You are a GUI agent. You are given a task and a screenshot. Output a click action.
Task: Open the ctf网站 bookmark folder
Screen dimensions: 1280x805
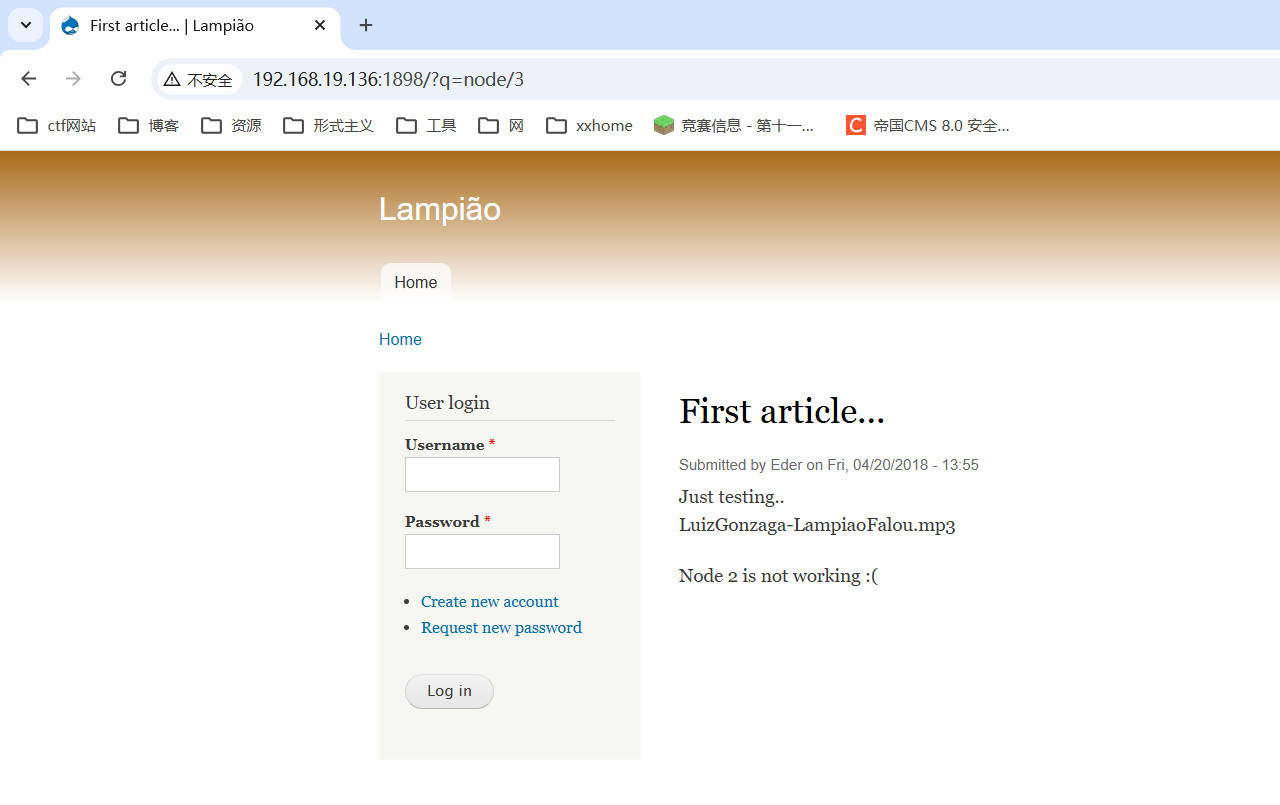57,126
